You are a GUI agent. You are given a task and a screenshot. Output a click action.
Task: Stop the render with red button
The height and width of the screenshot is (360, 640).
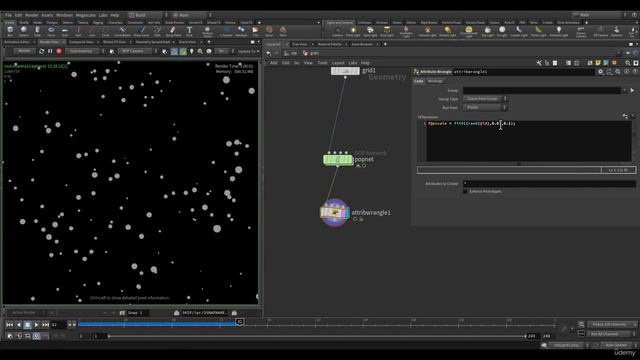coord(59,51)
